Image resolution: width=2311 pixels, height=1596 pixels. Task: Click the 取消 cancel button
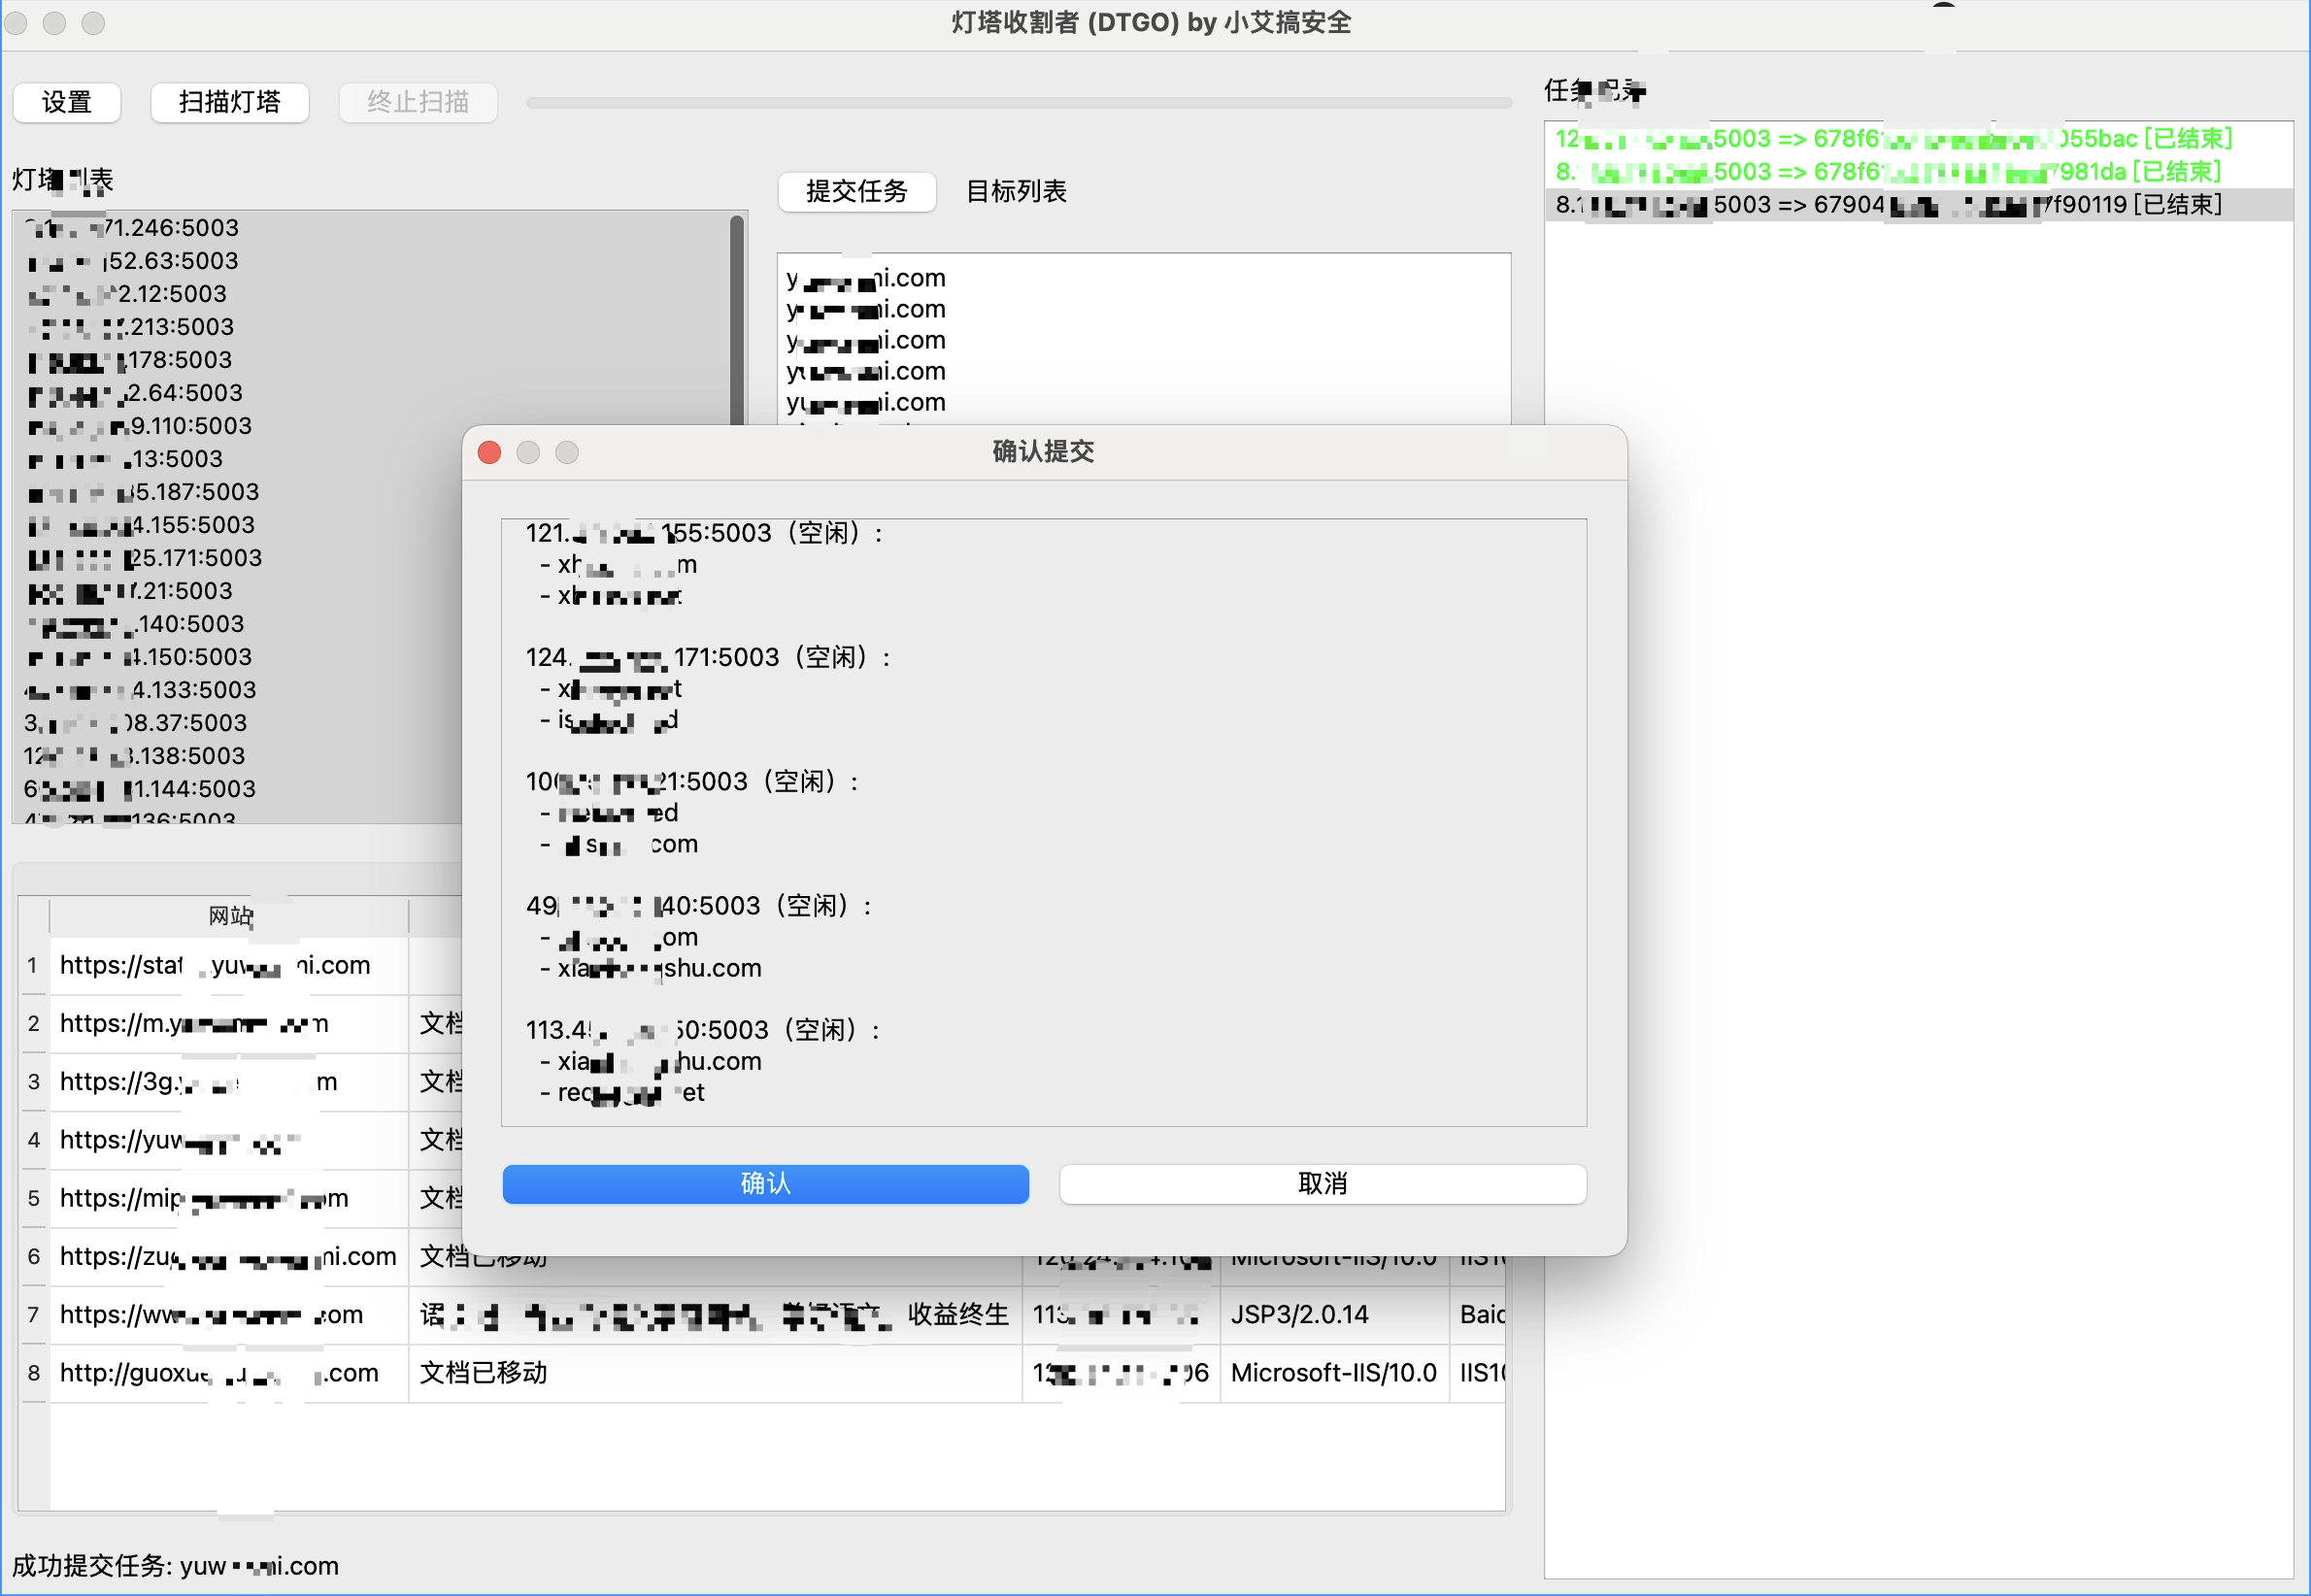click(x=1322, y=1183)
